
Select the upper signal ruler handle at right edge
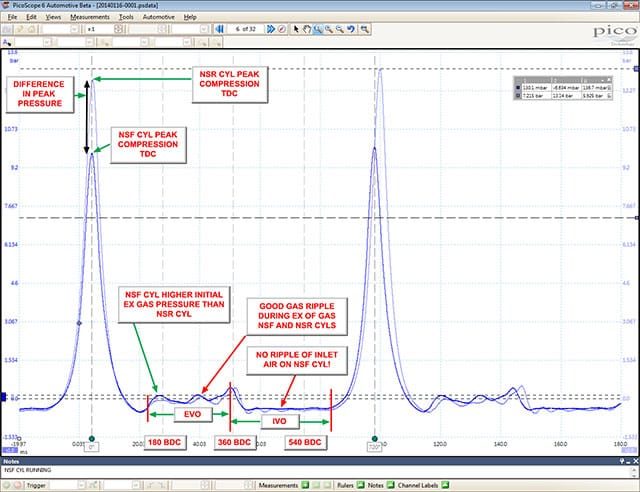click(637, 69)
